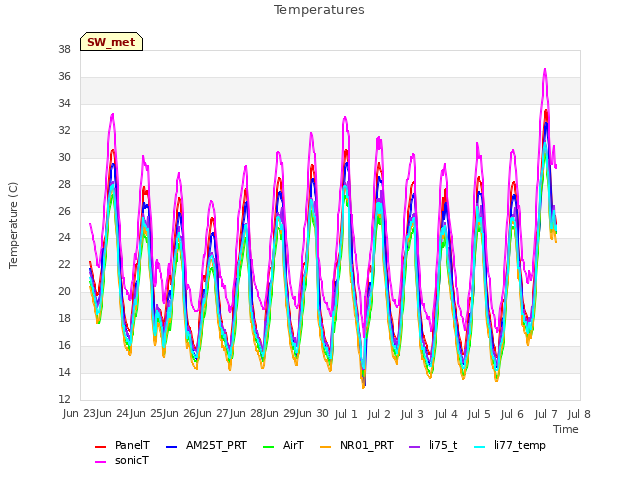Click the 30 y-axis tick label

[64, 157]
